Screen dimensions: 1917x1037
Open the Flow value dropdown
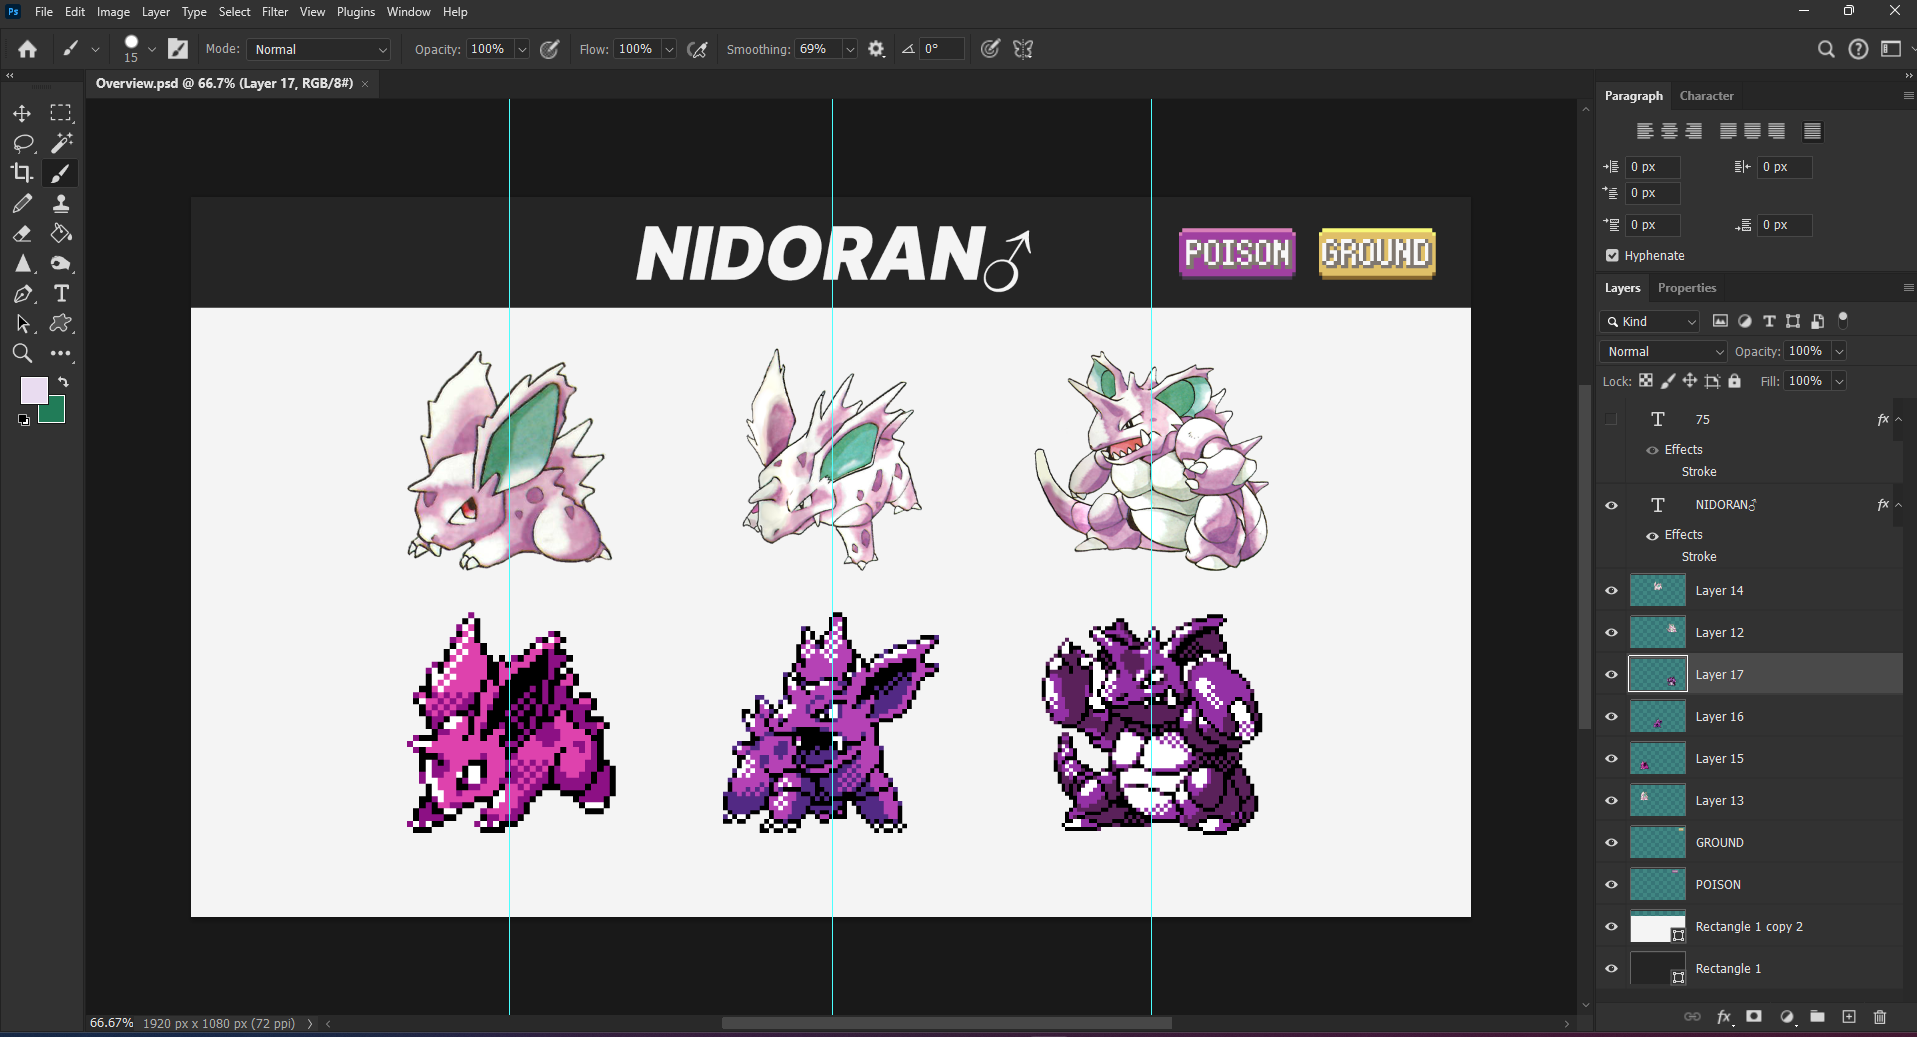pos(669,49)
